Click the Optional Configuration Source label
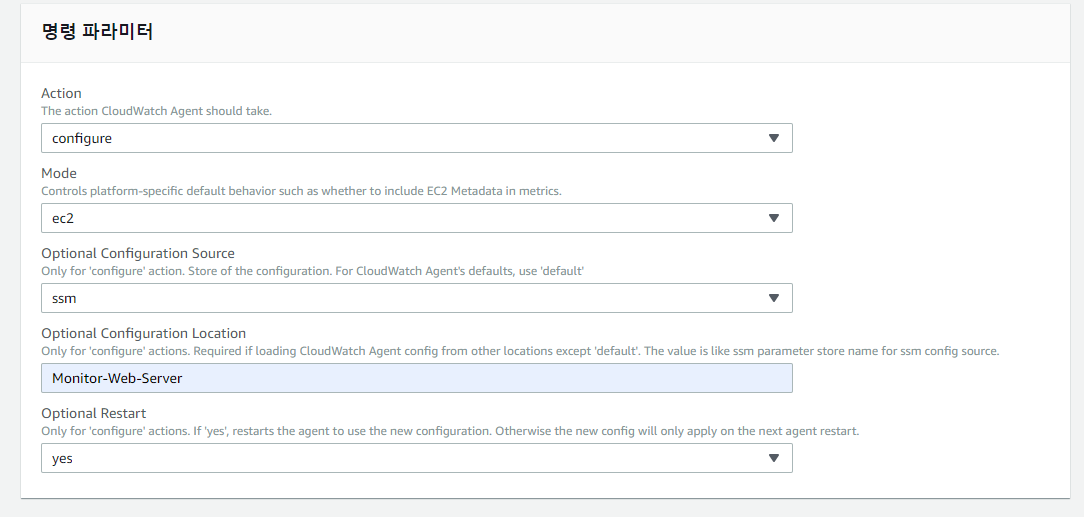This screenshot has height=517, width=1084. point(138,254)
